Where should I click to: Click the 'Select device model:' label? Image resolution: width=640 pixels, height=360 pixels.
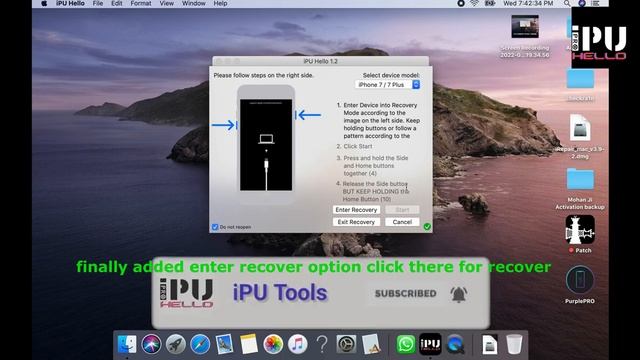[x=391, y=75]
